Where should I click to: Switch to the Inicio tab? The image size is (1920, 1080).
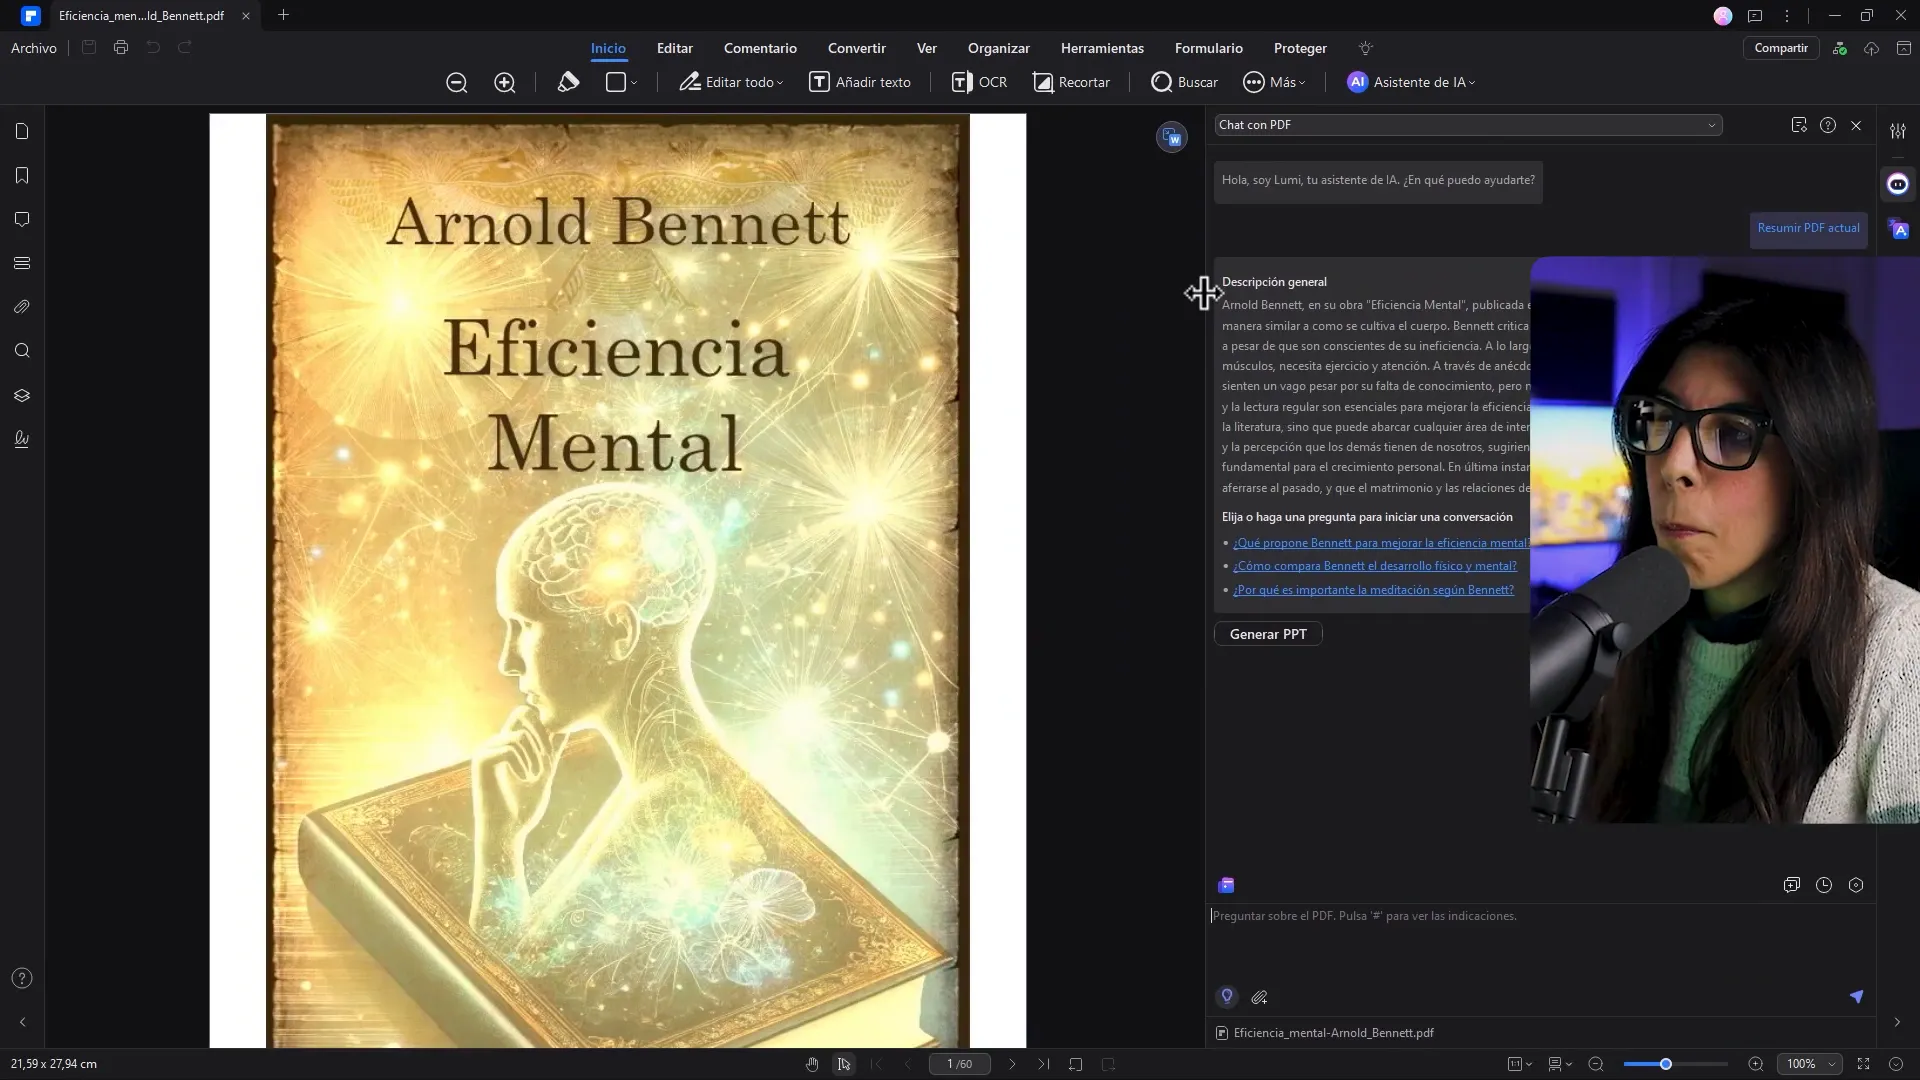coord(608,48)
